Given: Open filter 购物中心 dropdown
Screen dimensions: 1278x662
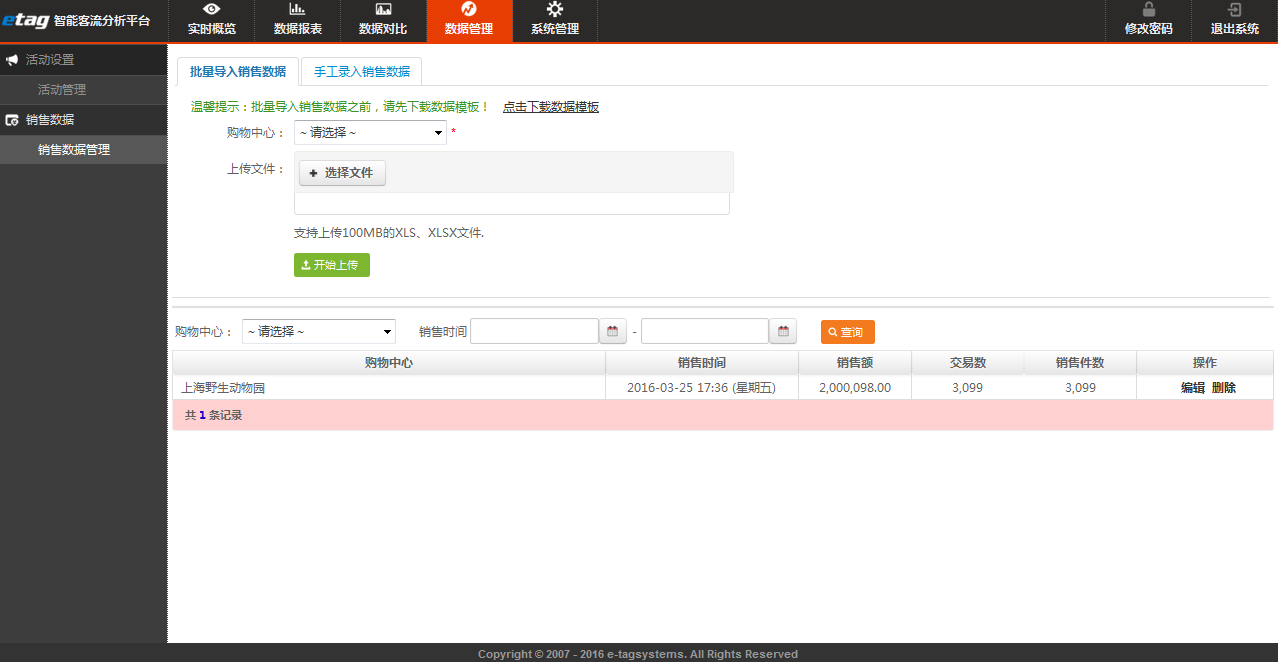Looking at the screenshot, I should [x=319, y=331].
